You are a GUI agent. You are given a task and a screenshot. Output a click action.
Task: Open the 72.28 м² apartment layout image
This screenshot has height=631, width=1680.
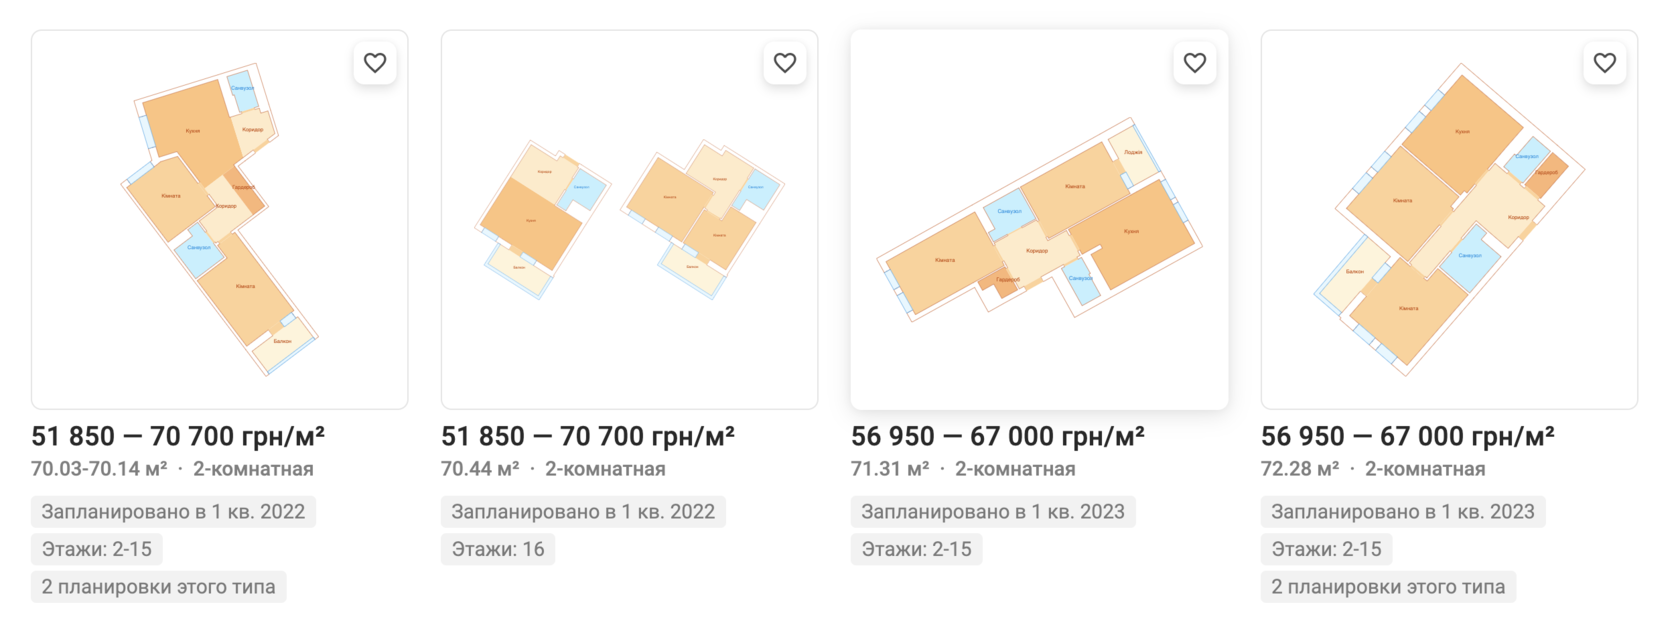[x=1449, y=220]
